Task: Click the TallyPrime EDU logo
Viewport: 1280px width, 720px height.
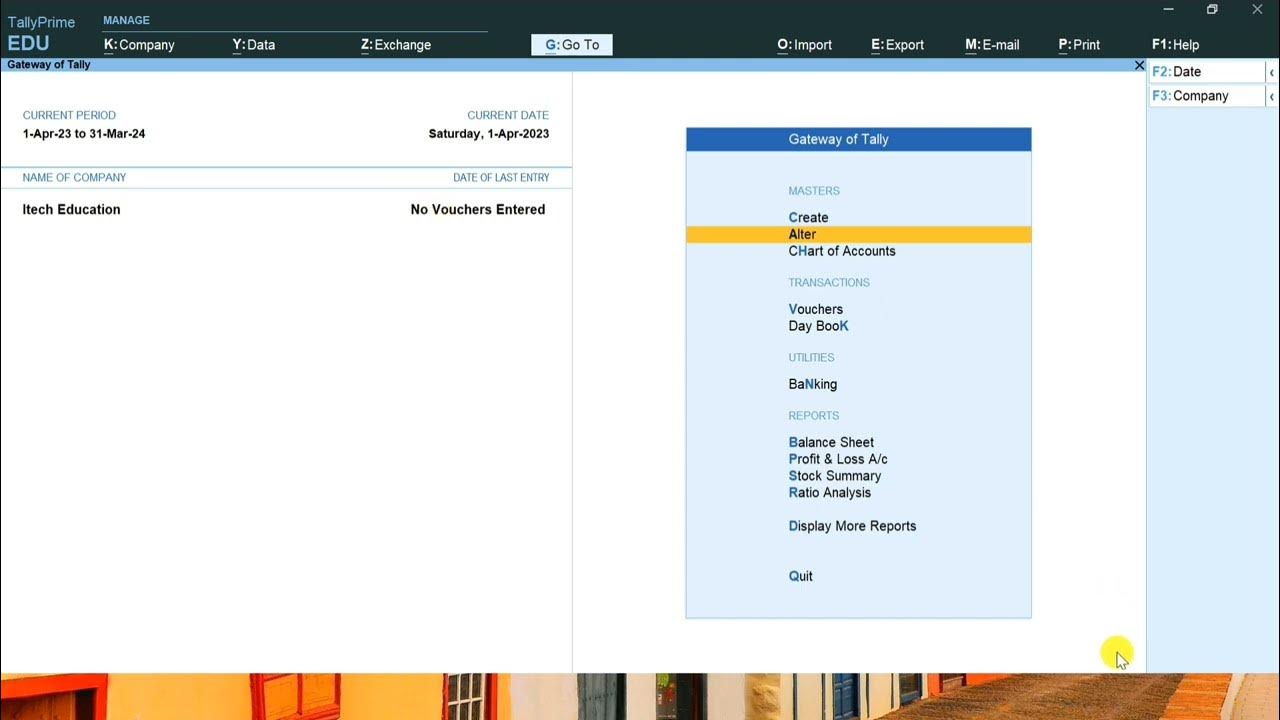Action: click(41, 33)
